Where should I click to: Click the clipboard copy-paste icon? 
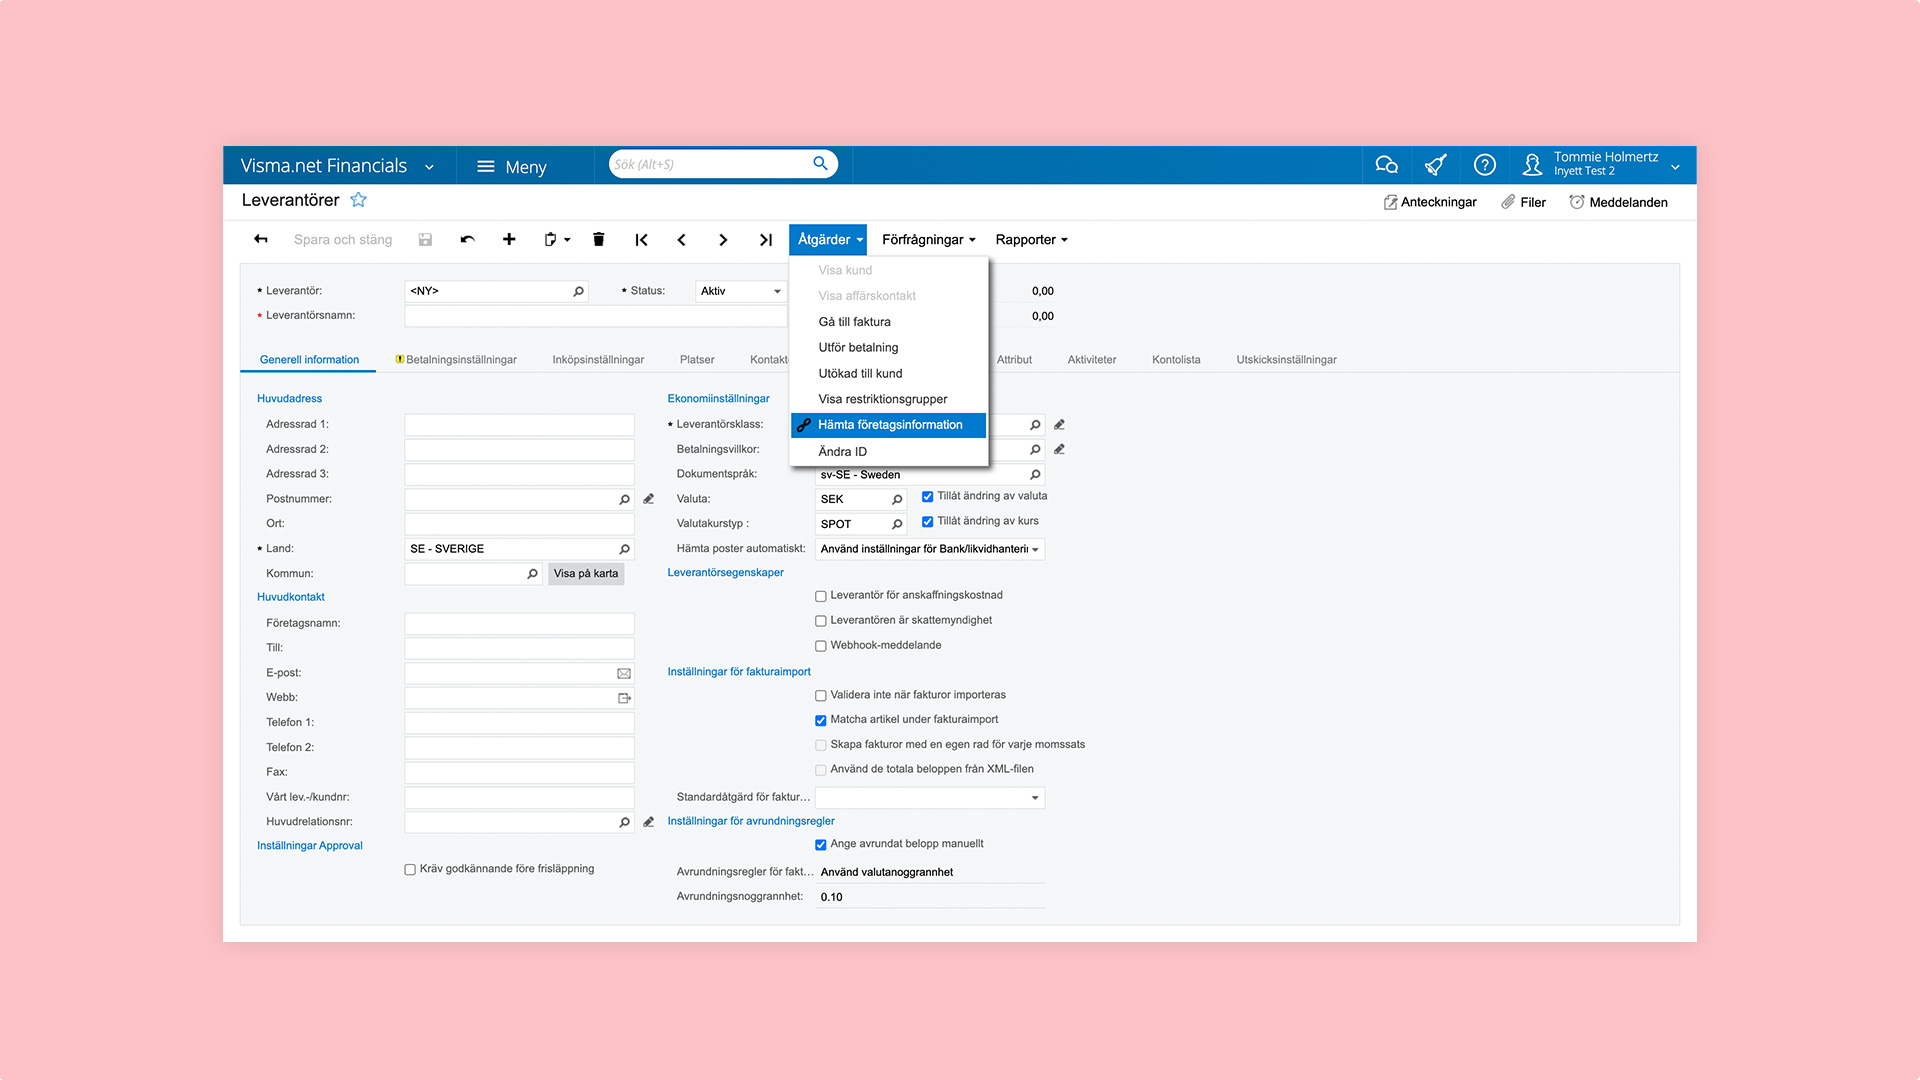[x=550, y=240]
